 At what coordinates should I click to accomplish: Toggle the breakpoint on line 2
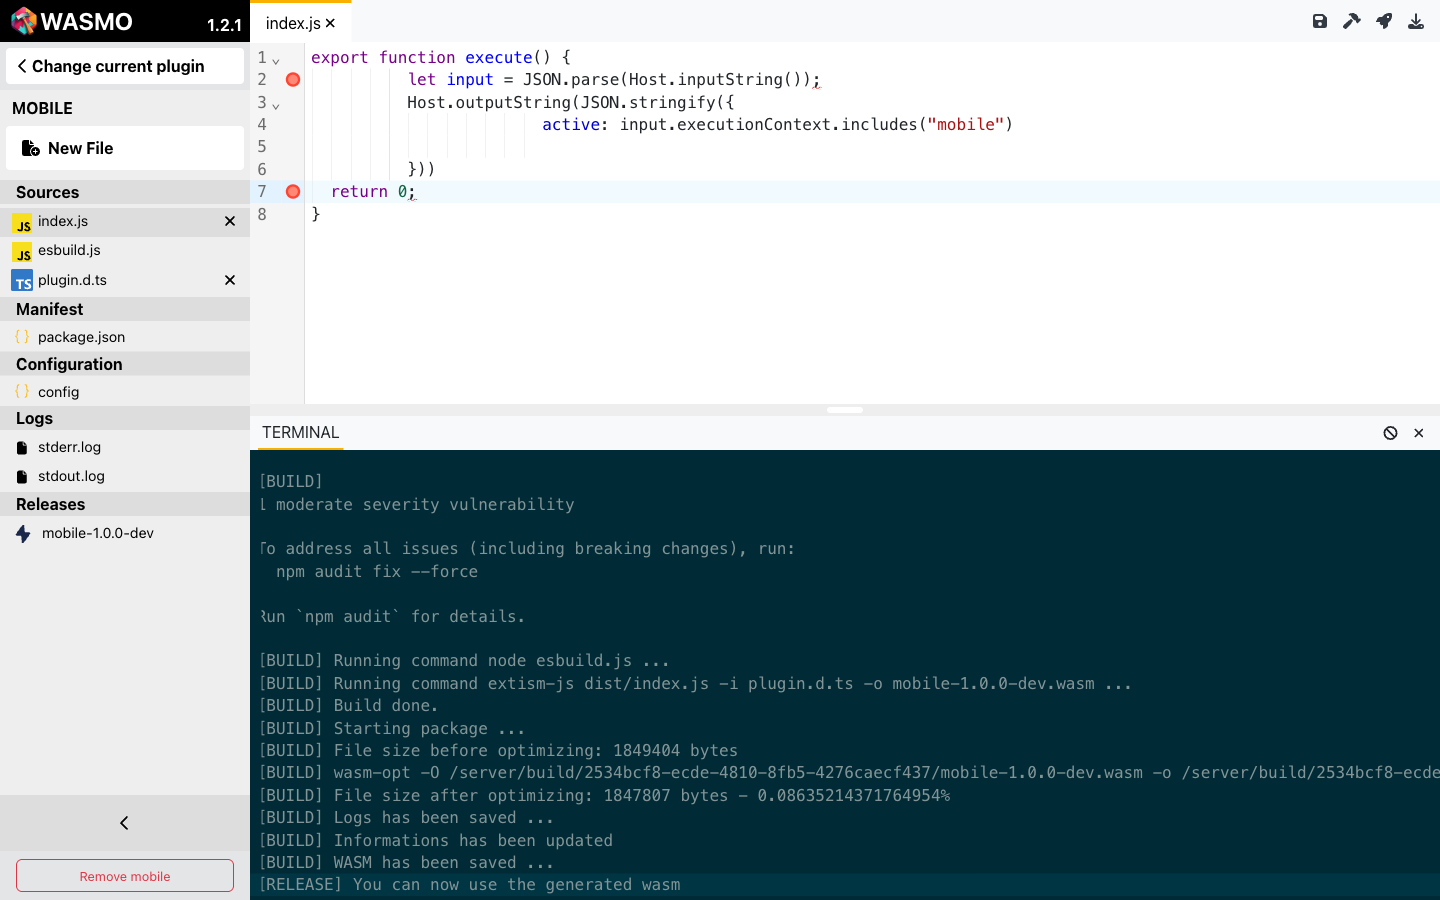click(293, 80)
